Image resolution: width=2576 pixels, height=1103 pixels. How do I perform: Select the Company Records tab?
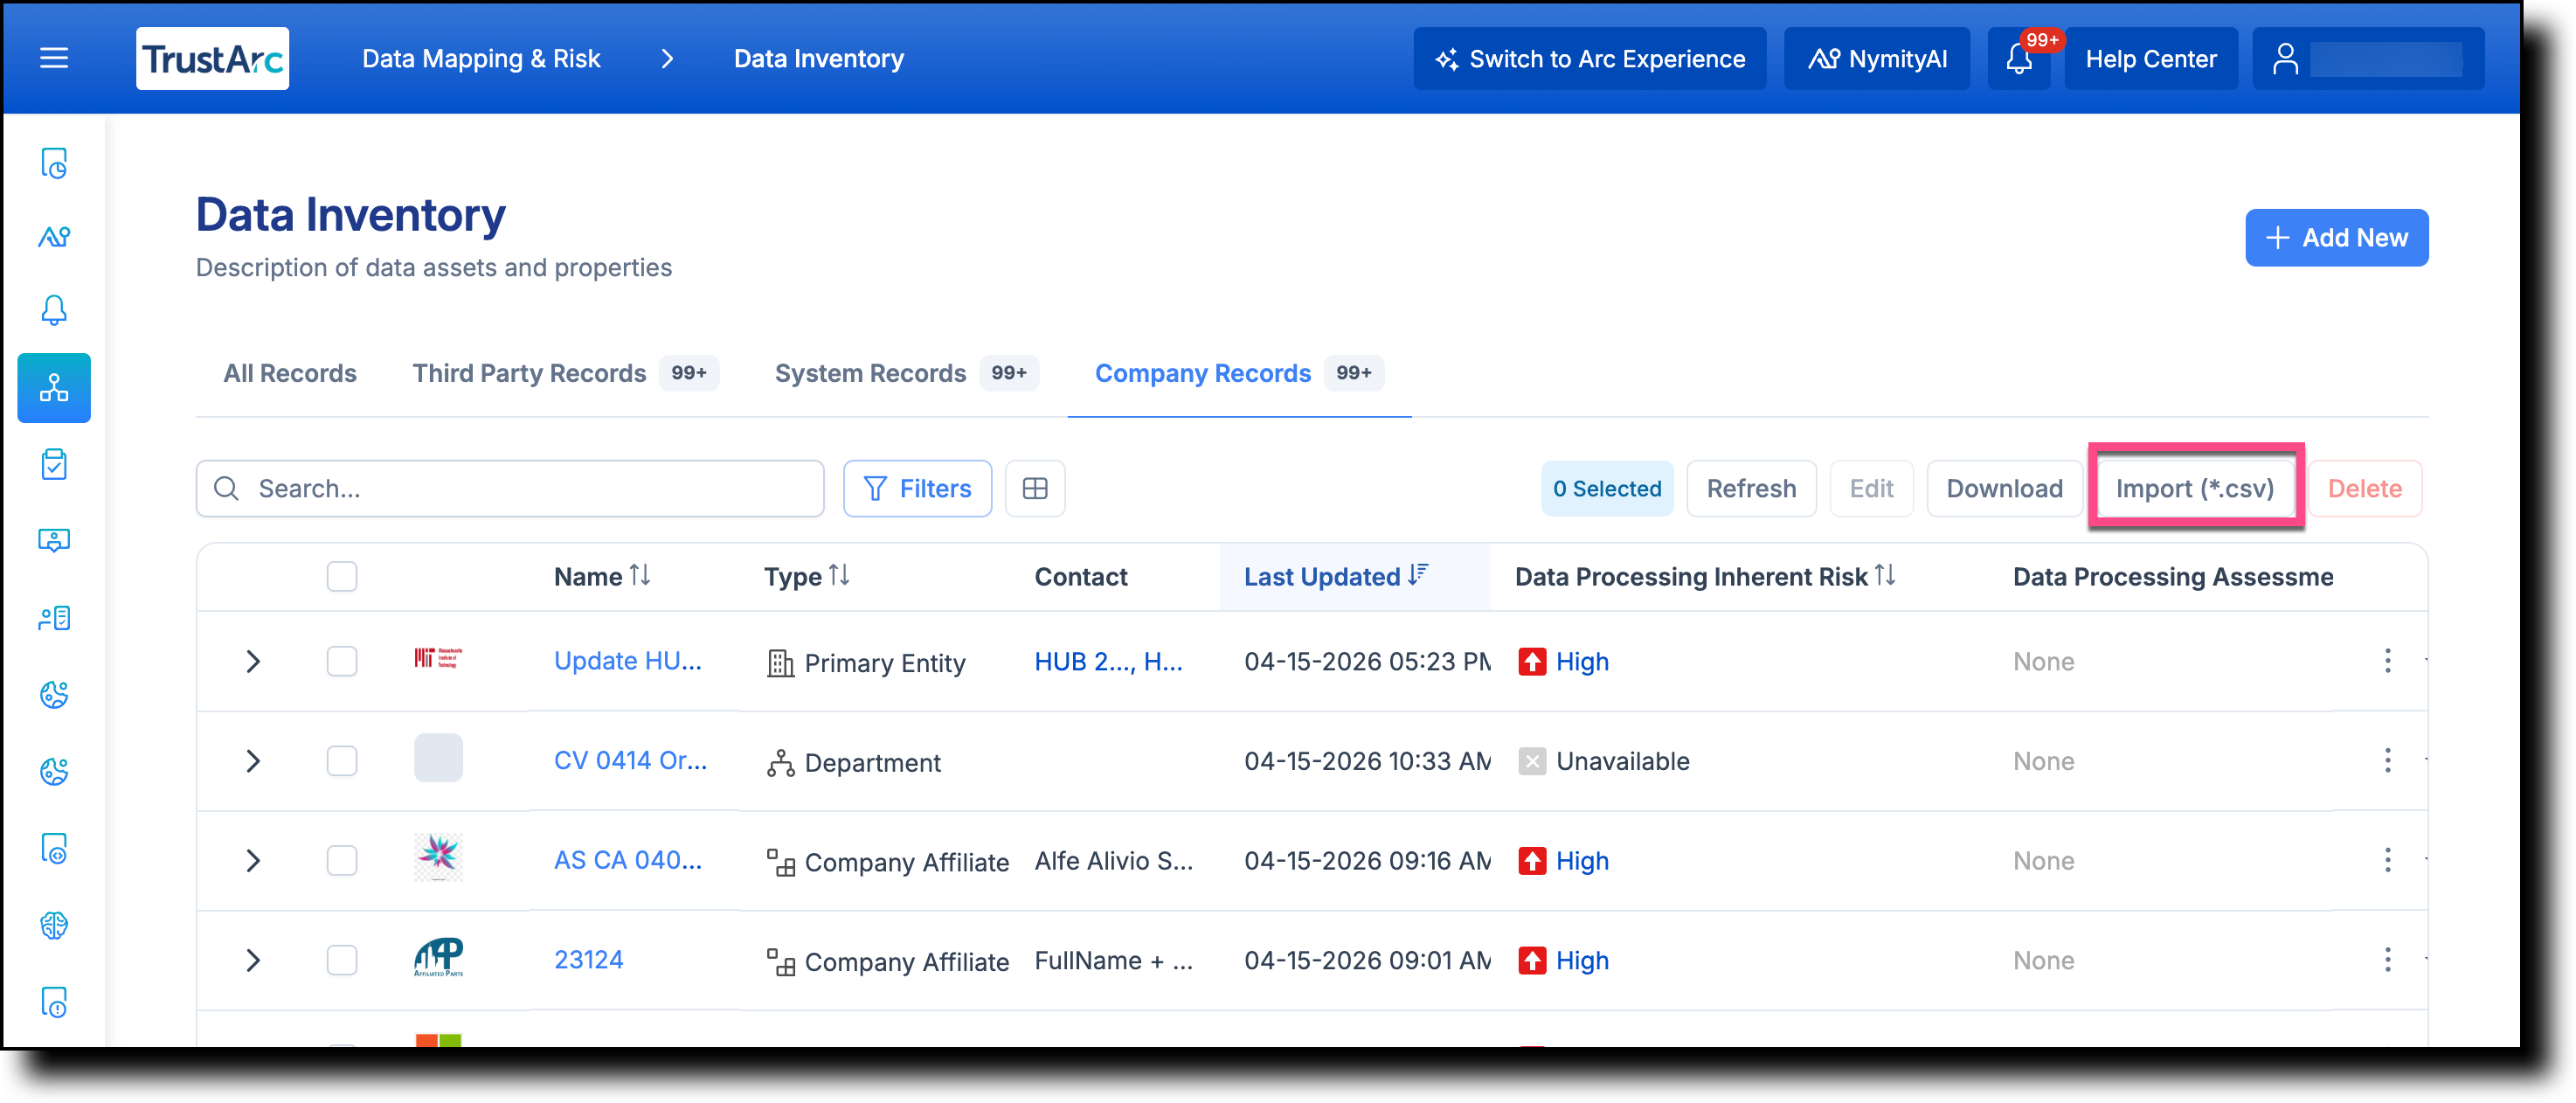1239,373
